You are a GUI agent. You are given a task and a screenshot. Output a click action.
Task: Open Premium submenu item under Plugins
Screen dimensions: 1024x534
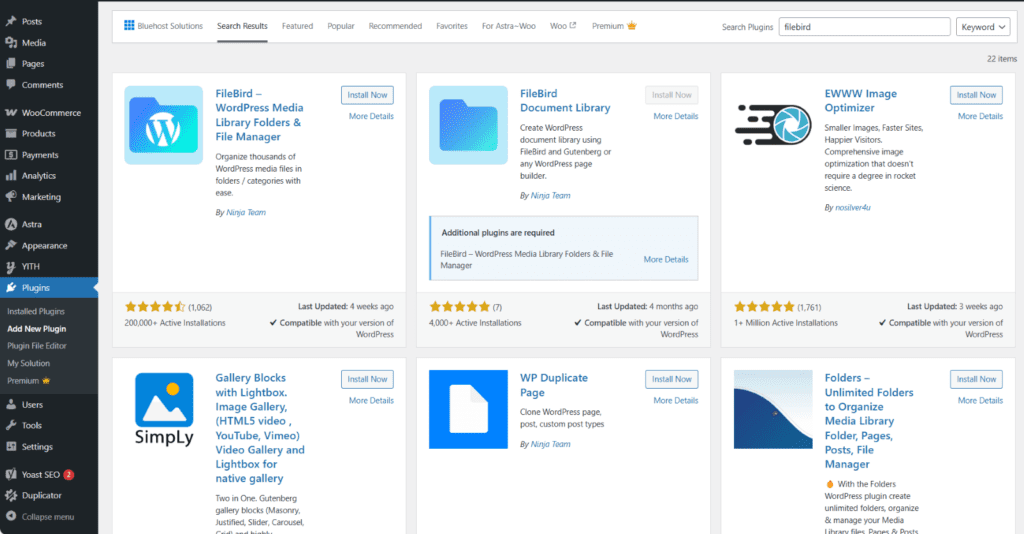click(29, 381)
